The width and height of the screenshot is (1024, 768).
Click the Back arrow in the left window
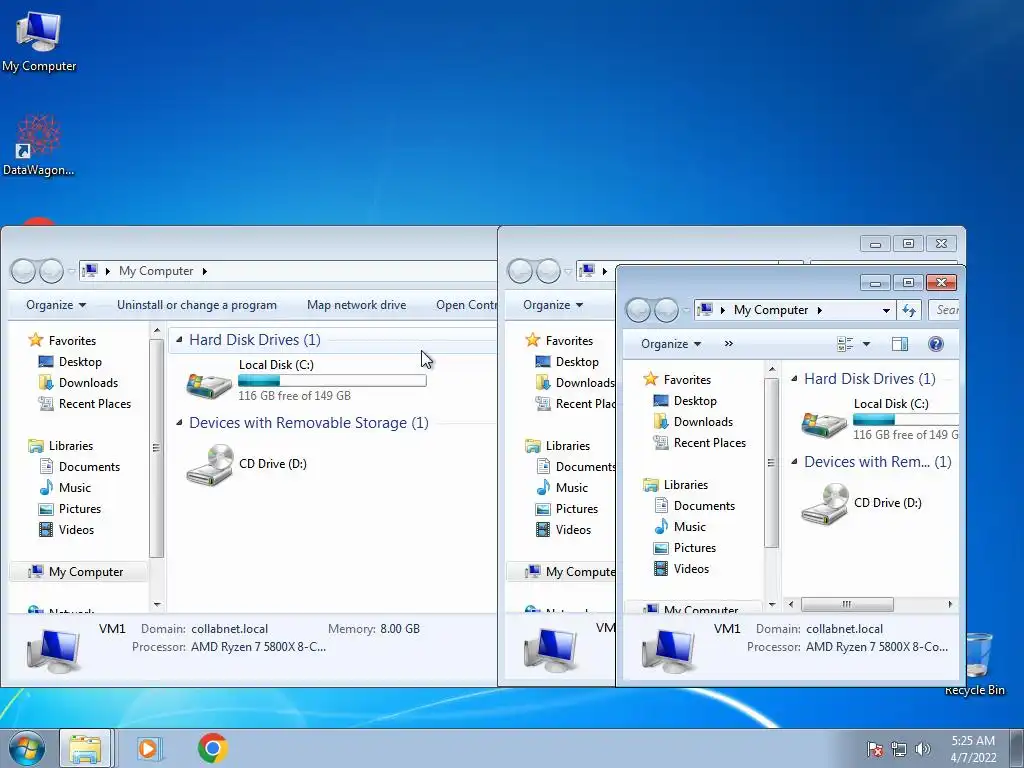[x=24, y=271]
